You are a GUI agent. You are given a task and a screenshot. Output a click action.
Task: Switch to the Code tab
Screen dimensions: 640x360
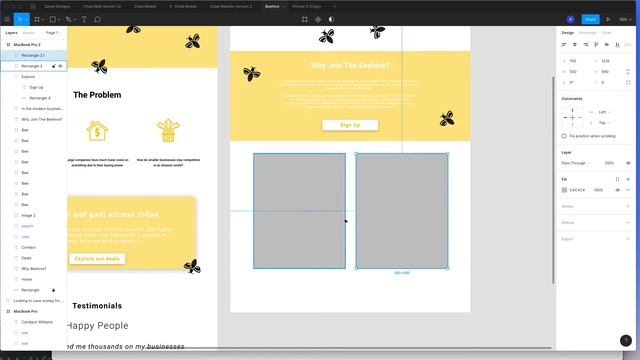coord(607,33)
